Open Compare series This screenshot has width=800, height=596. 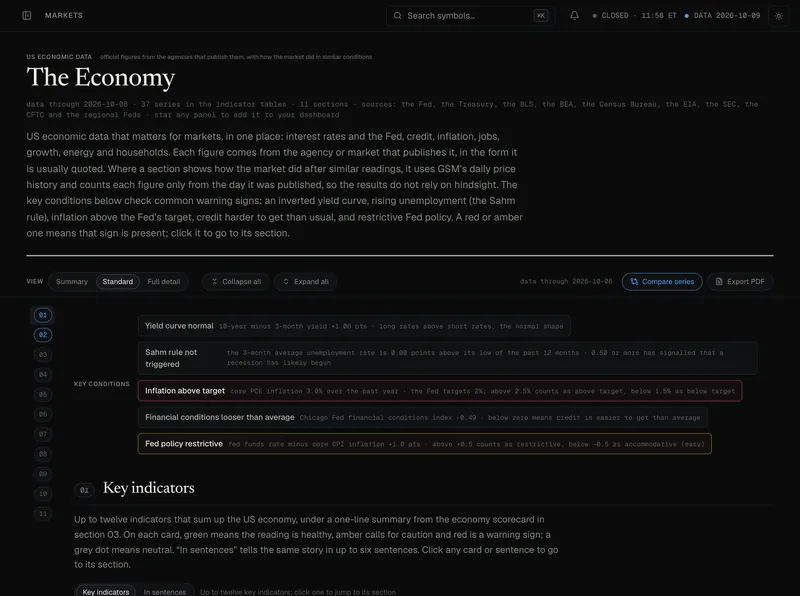pos(662,282)
